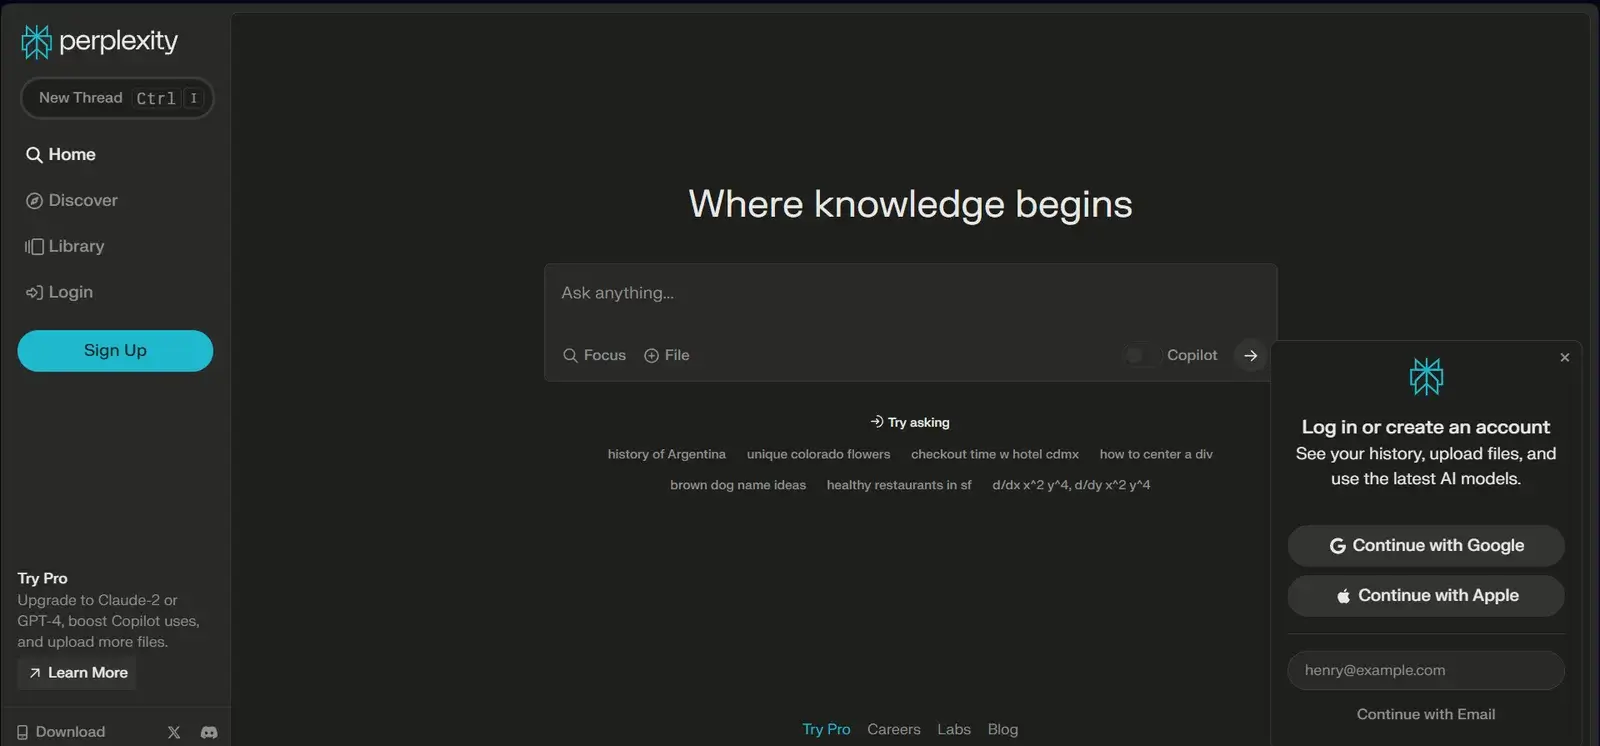
Task: Continue with Google
Action: pyautogui.click(x=1426, y=546)
